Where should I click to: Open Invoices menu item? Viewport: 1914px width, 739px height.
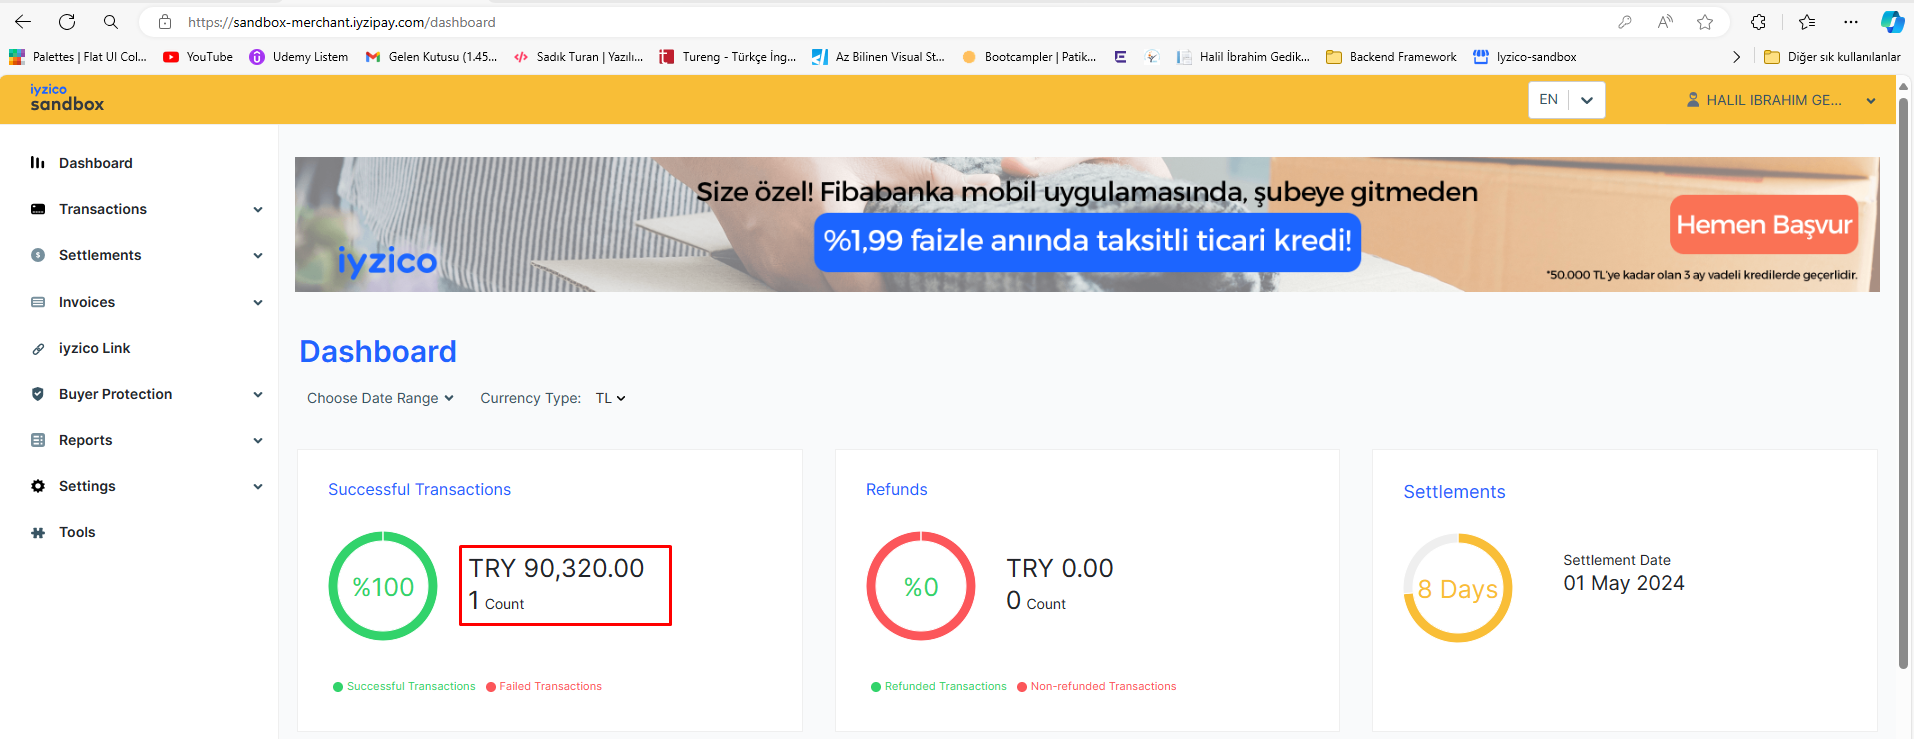click(87, 302)
